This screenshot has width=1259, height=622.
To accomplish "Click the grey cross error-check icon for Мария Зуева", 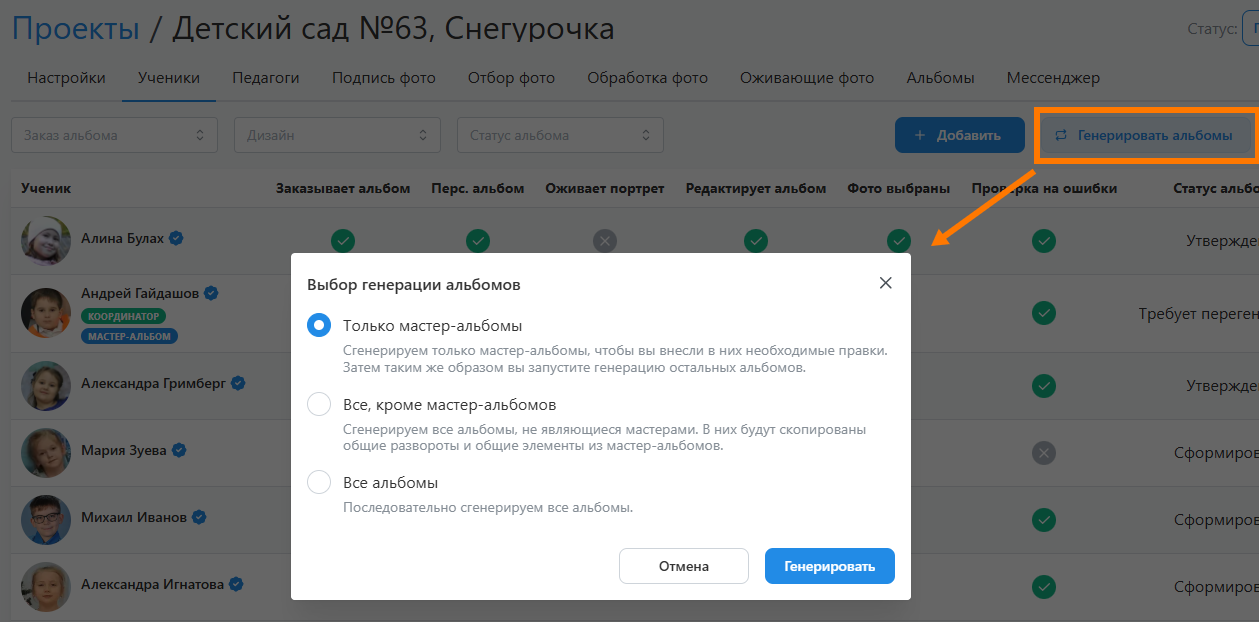I will [1044, 453].
